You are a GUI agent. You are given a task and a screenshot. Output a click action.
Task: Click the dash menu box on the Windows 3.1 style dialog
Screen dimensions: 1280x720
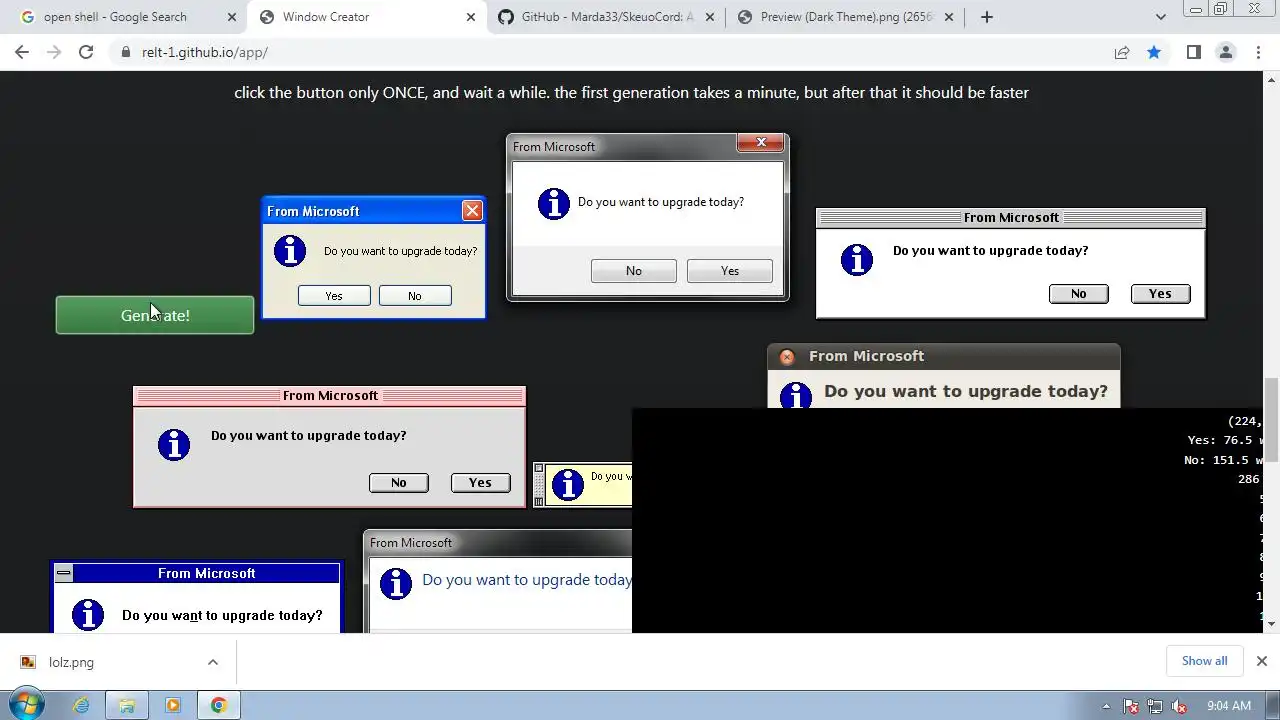point(64,573)
